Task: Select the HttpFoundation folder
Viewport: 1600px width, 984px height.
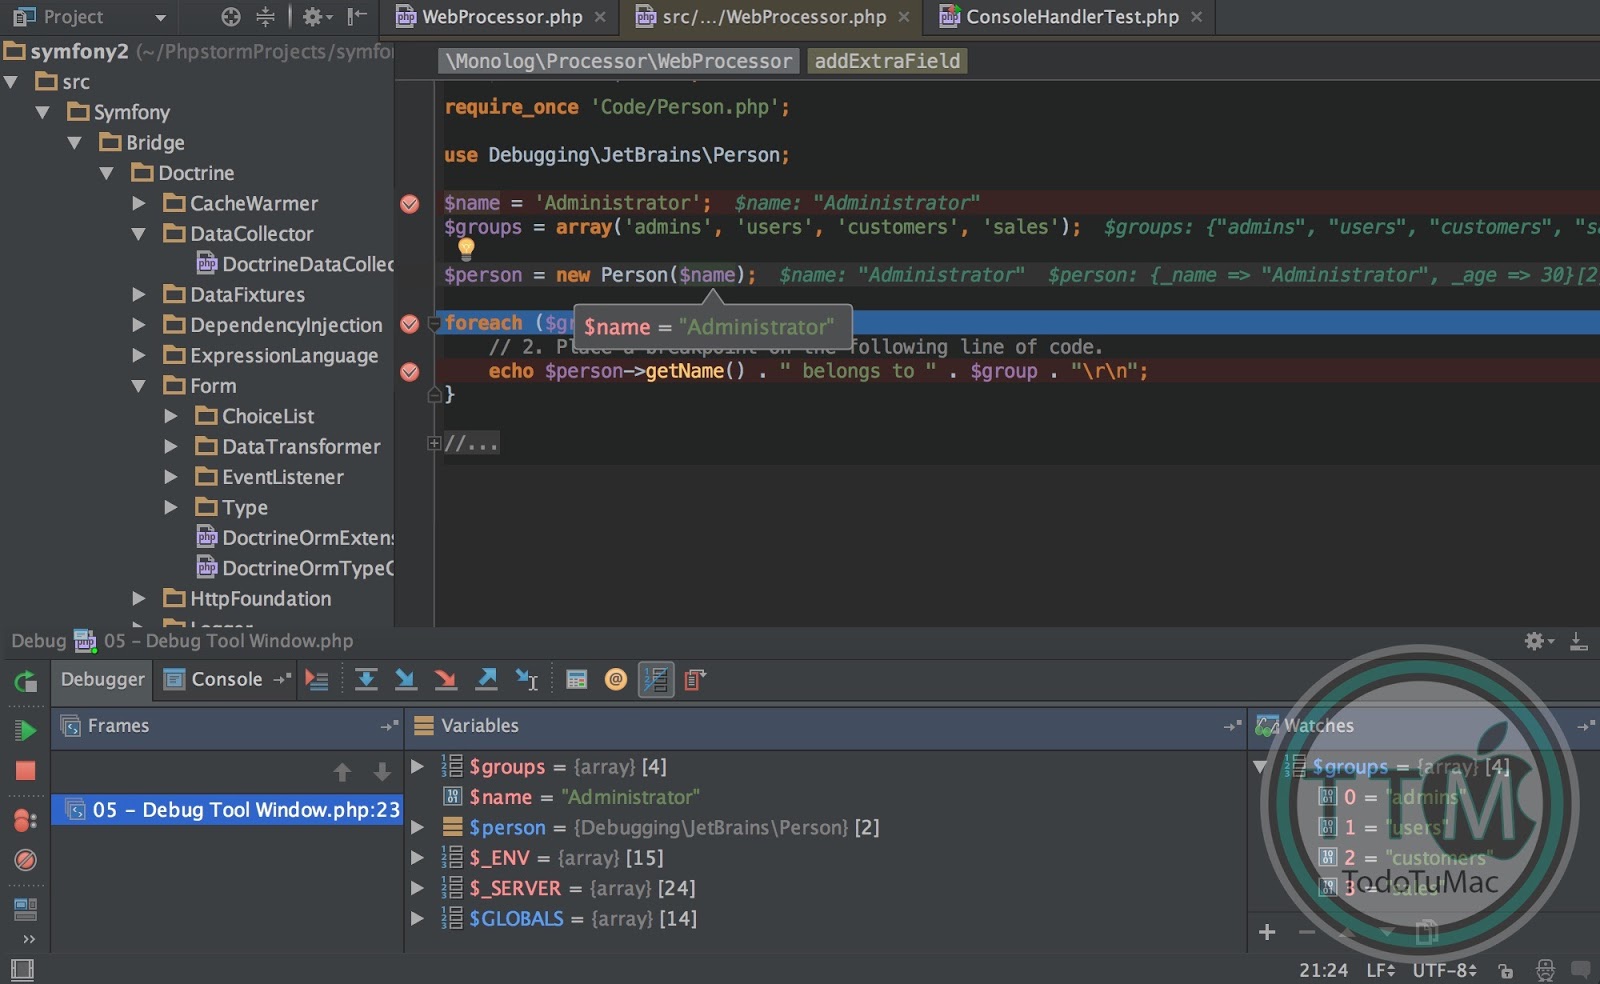Action: click(260, 599)
